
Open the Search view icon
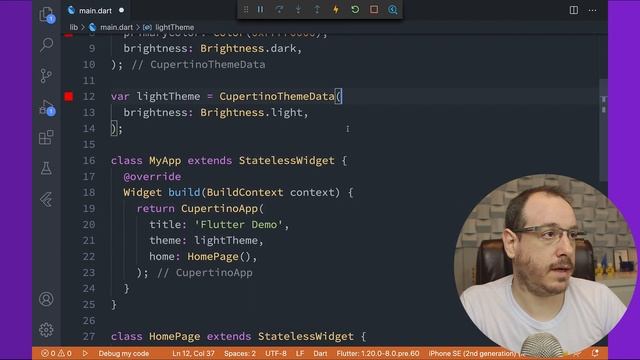(x=47, y=44)
